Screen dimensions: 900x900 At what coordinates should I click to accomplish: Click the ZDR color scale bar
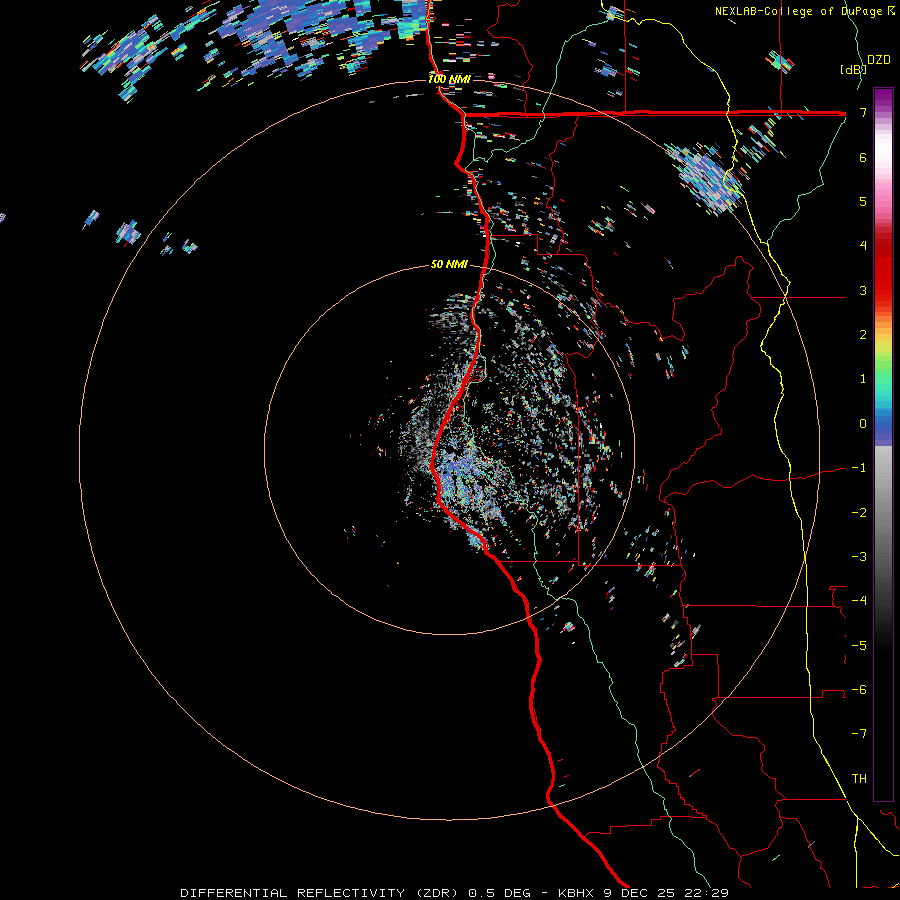click(883, 444)
